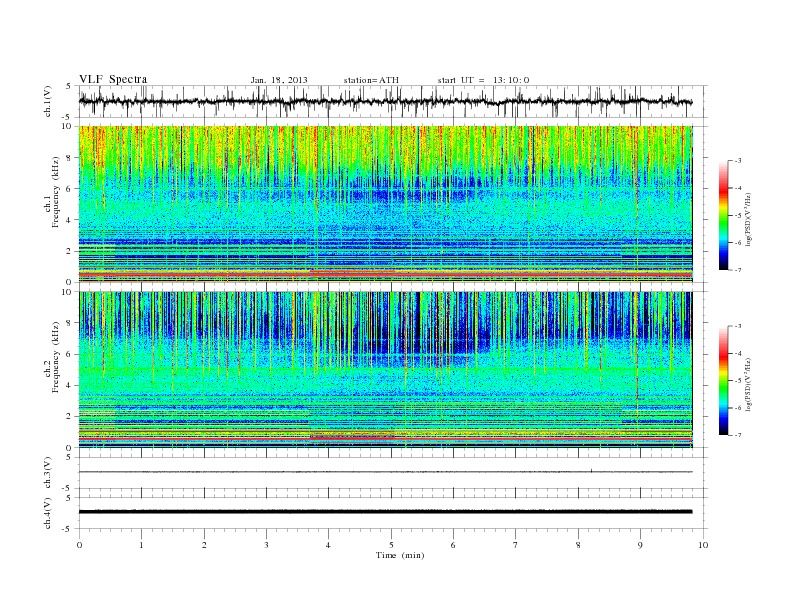Click the "-7" tick on ch.1 colorbar

[738, 270]
